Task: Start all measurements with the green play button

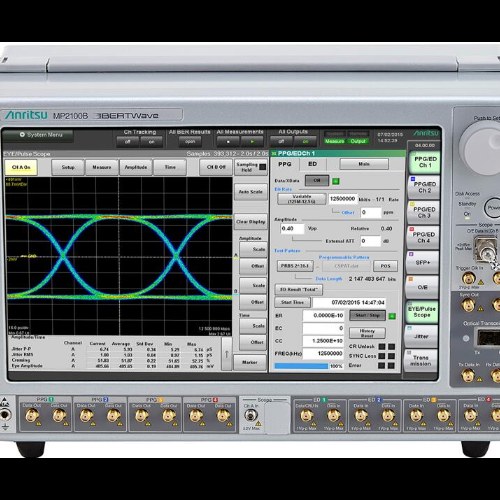Action: [252, 142]
